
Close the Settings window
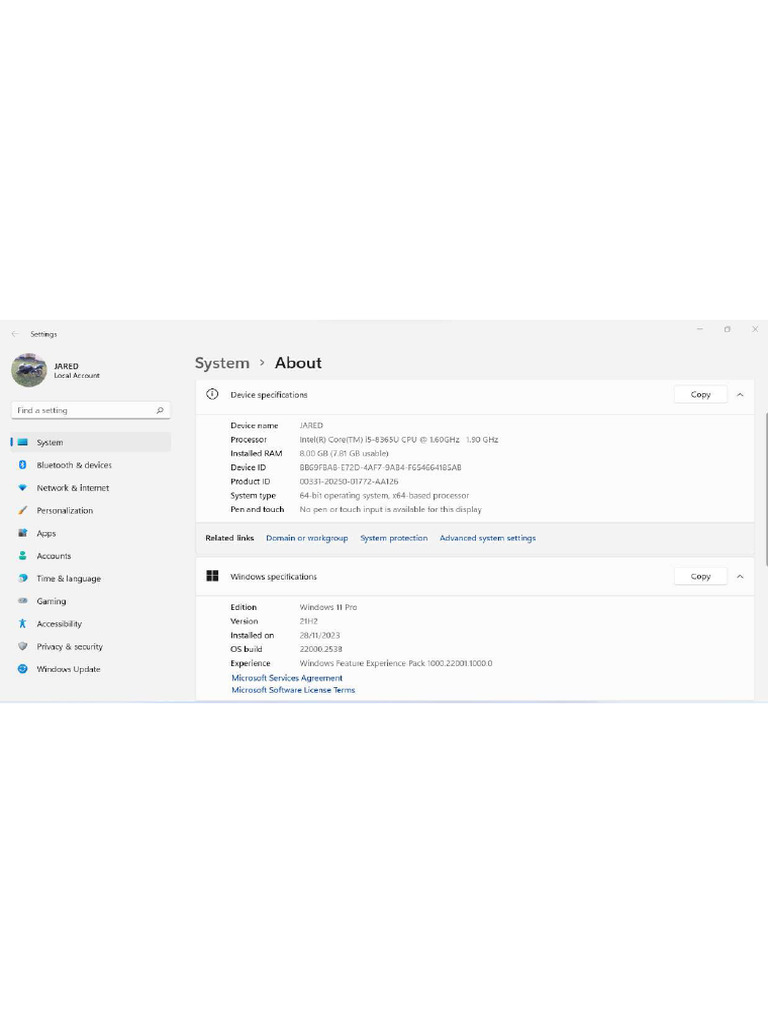pos(754,329)
